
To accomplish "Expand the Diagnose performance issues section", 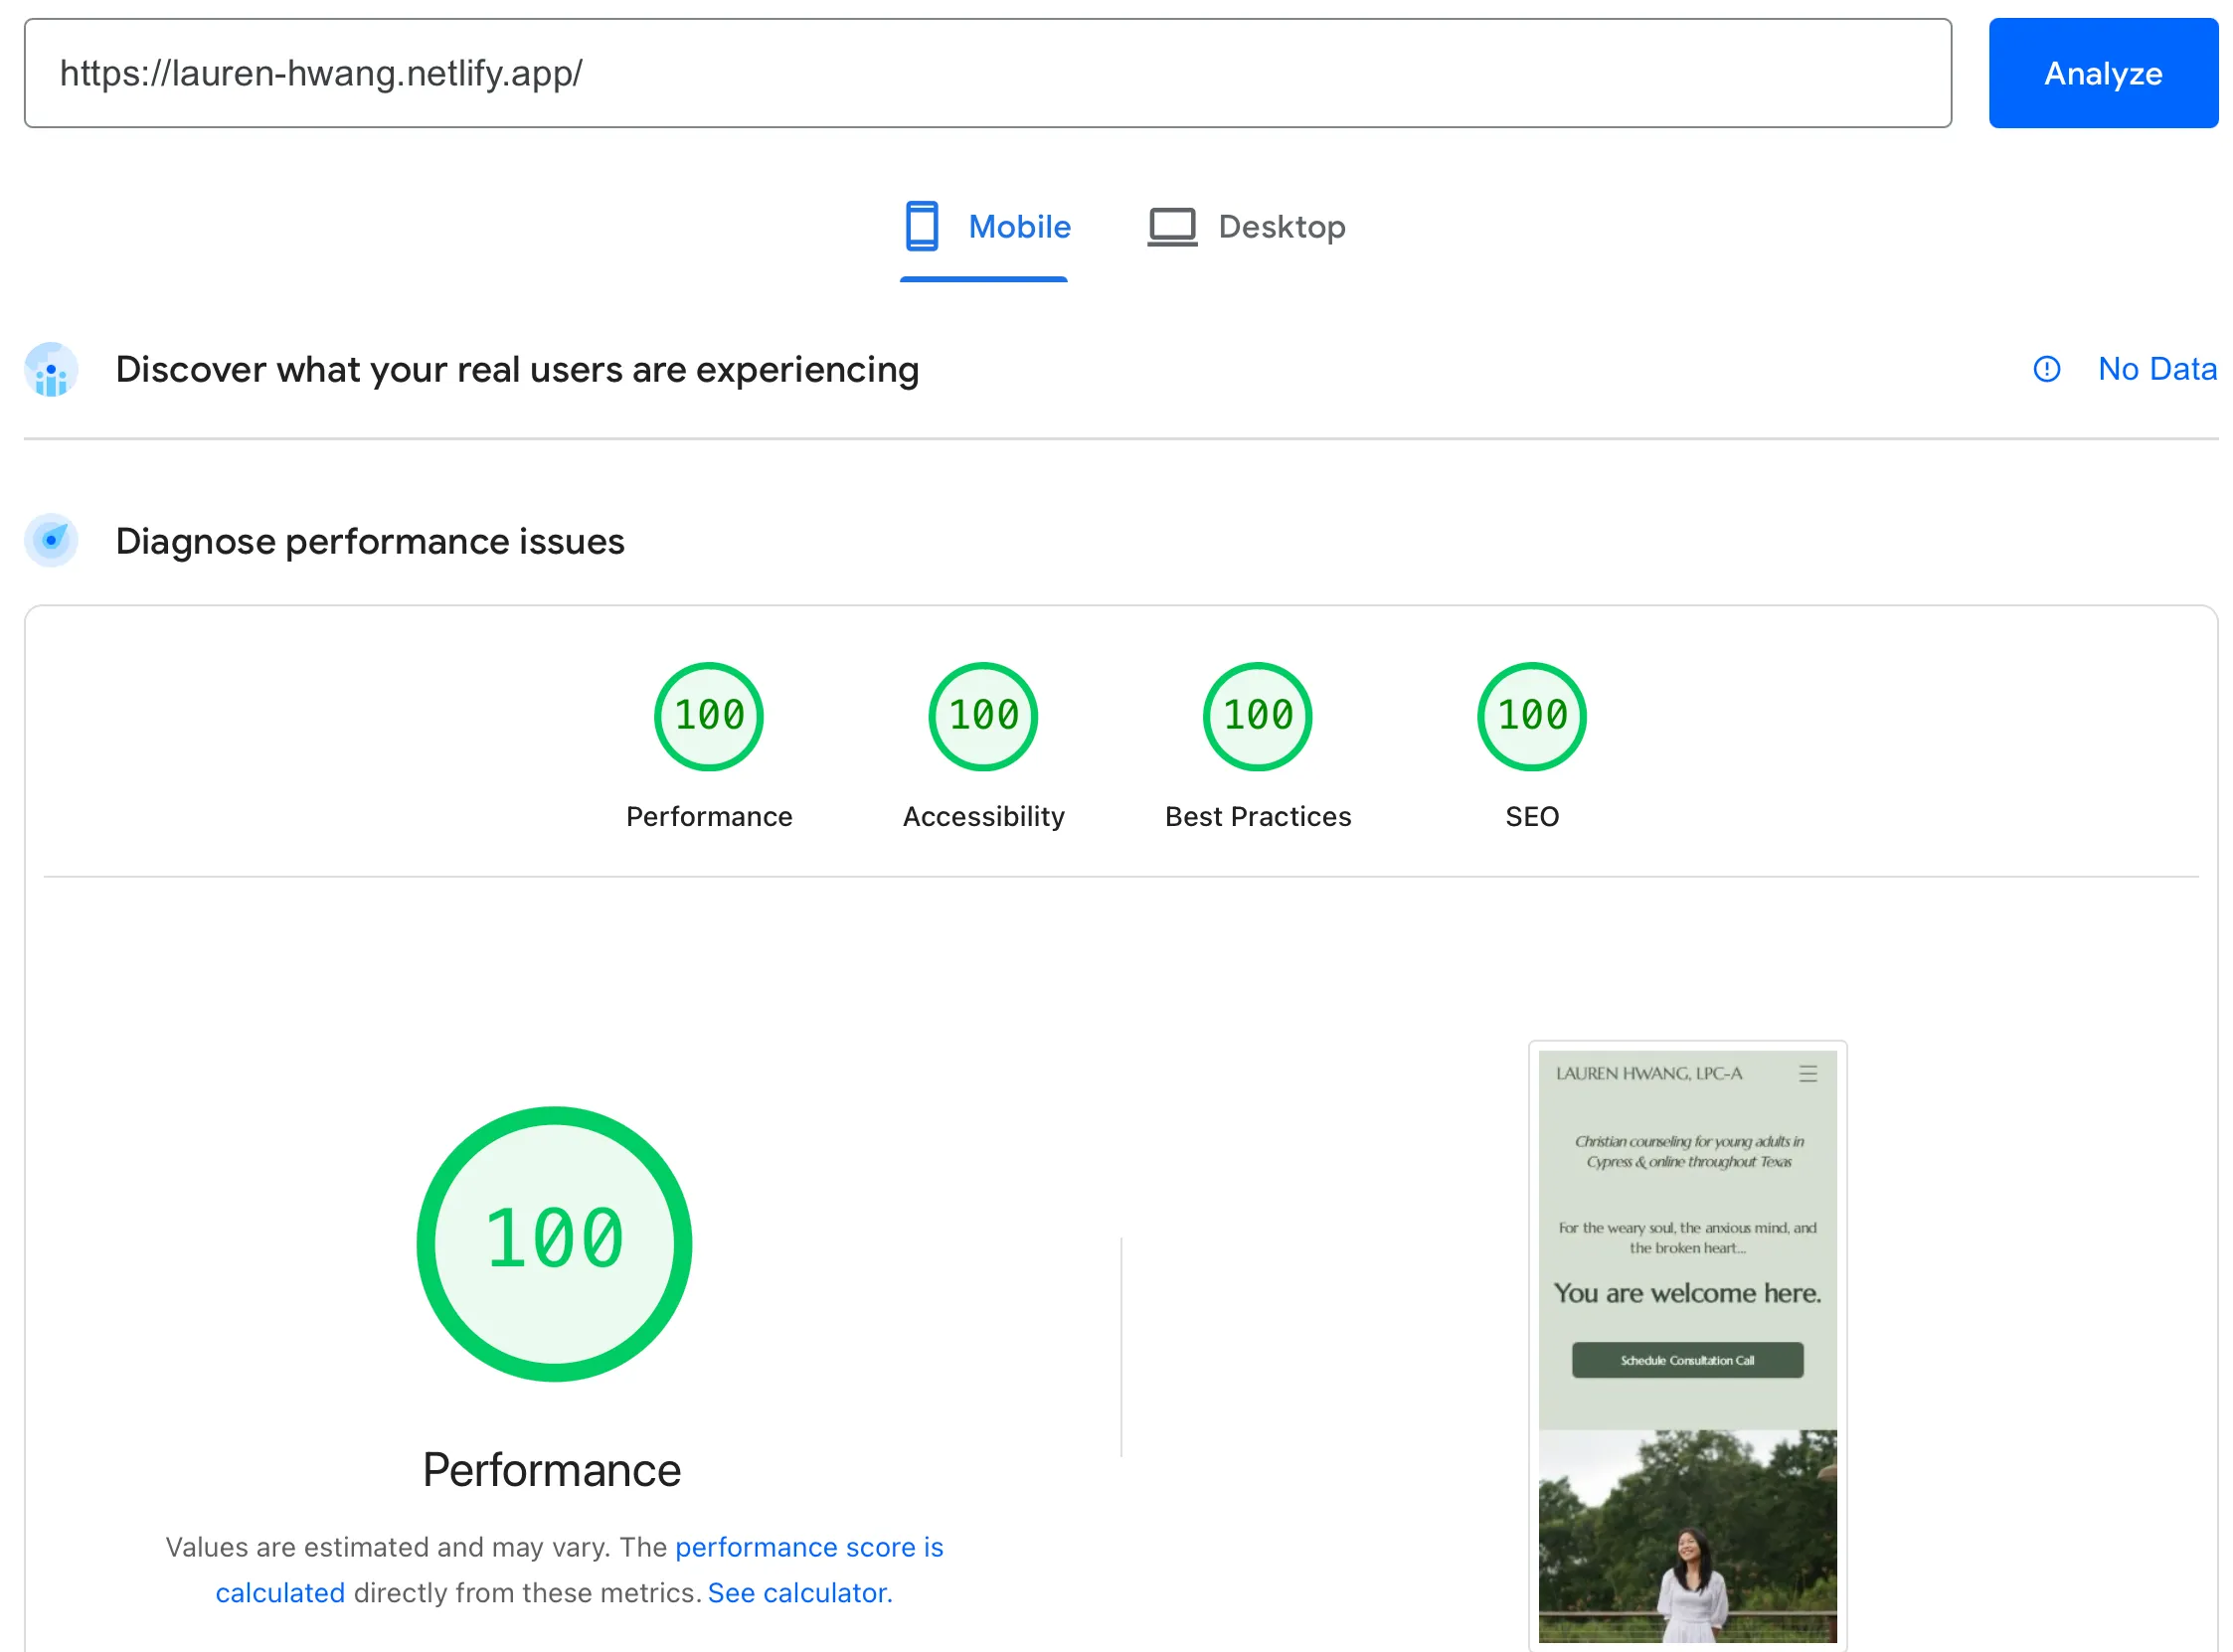I will click(370, 540).
